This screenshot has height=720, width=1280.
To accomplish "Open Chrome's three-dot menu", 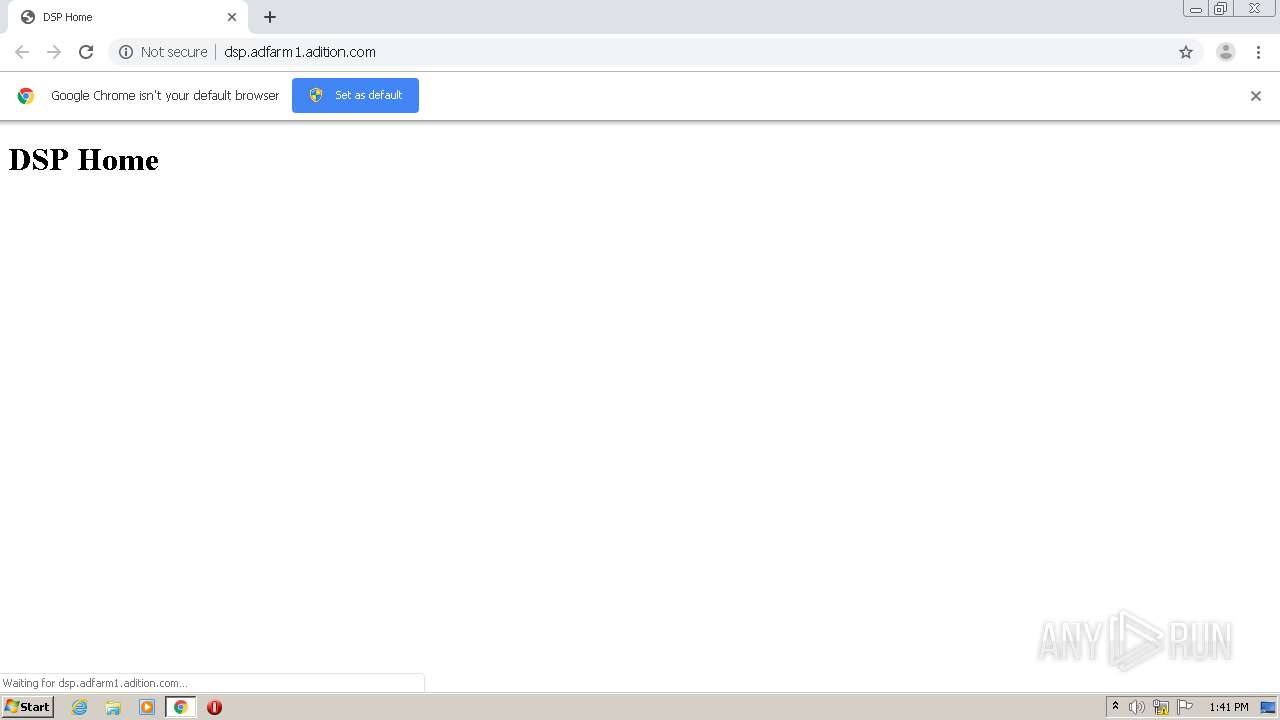I will click(1258, 52).
